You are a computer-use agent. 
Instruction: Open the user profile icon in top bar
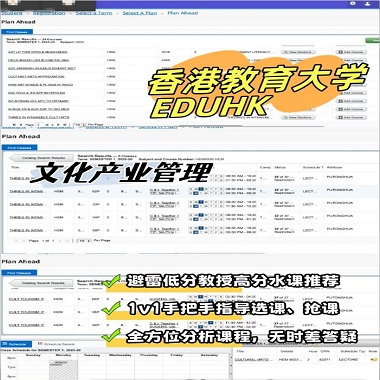click(x=368, y=3)
